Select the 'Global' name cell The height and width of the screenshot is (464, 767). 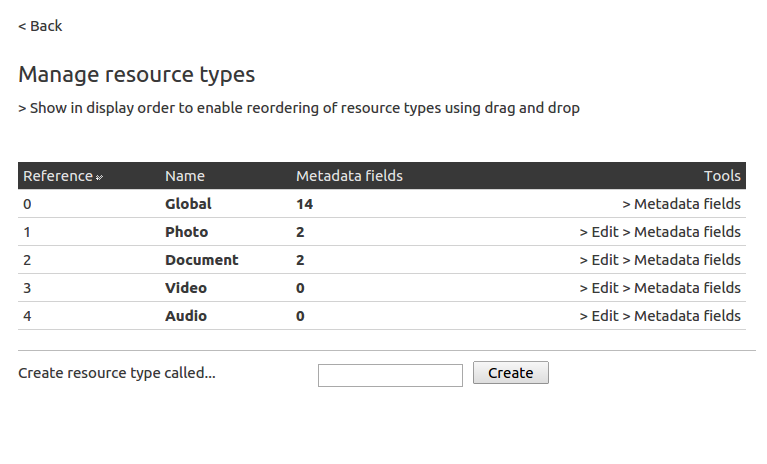(x=188, y=204)
